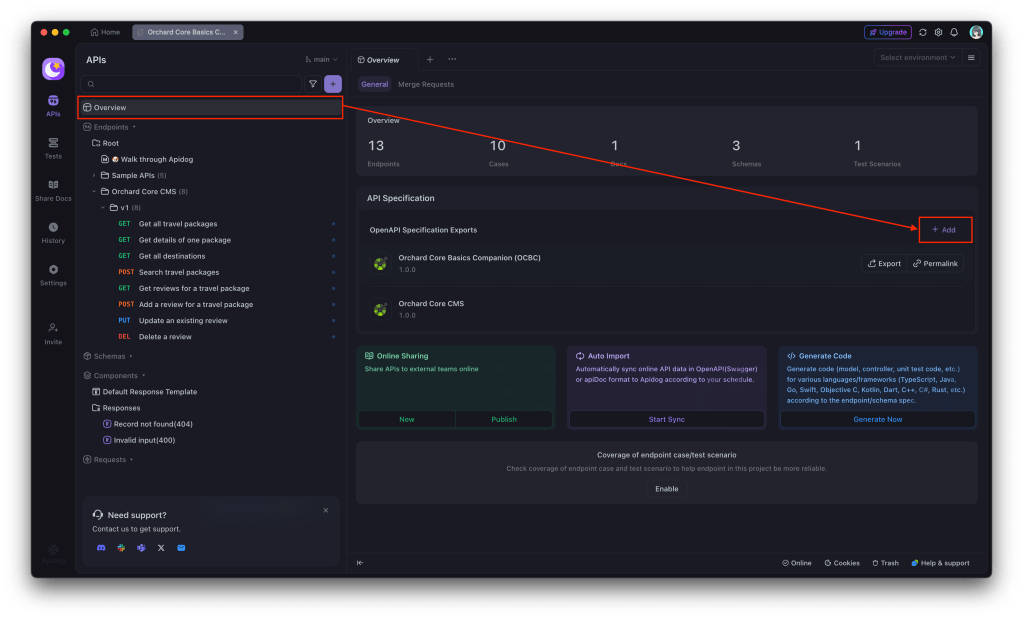Open Share Docs from left sidebar
1023x619 pixels.
coord(53,189)
